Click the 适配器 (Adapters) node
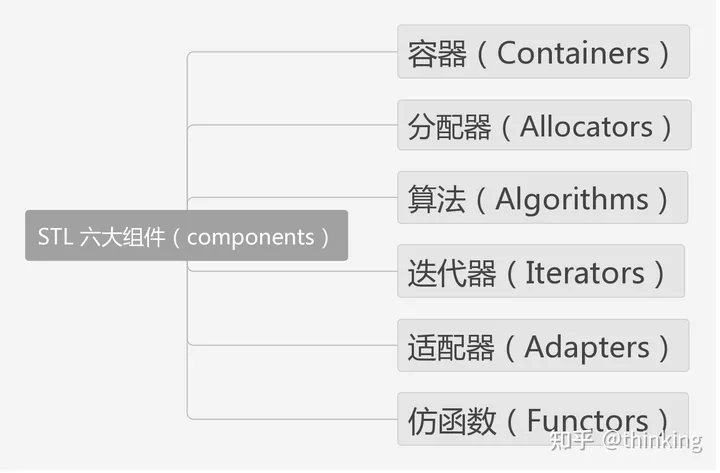This screenshot has width=720, height=473. click(x=543, y=346)
